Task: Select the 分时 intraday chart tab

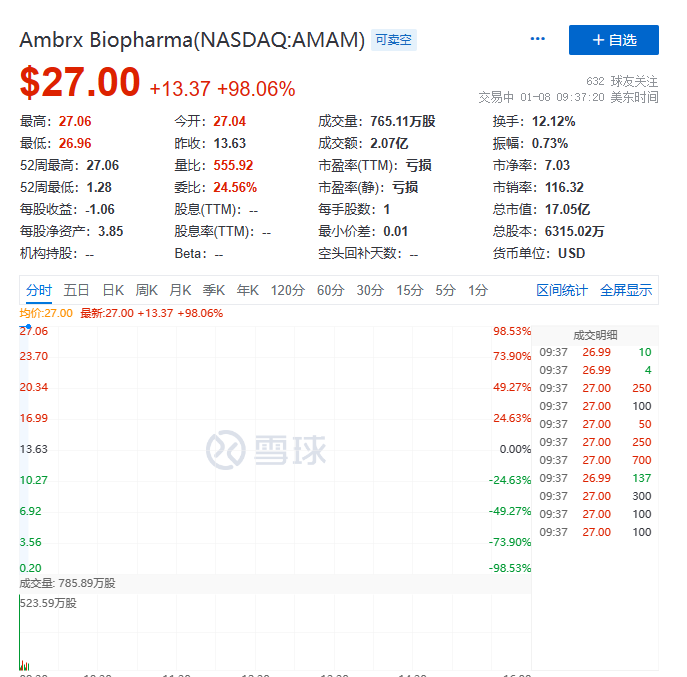Action: click(x=39, y=290)
